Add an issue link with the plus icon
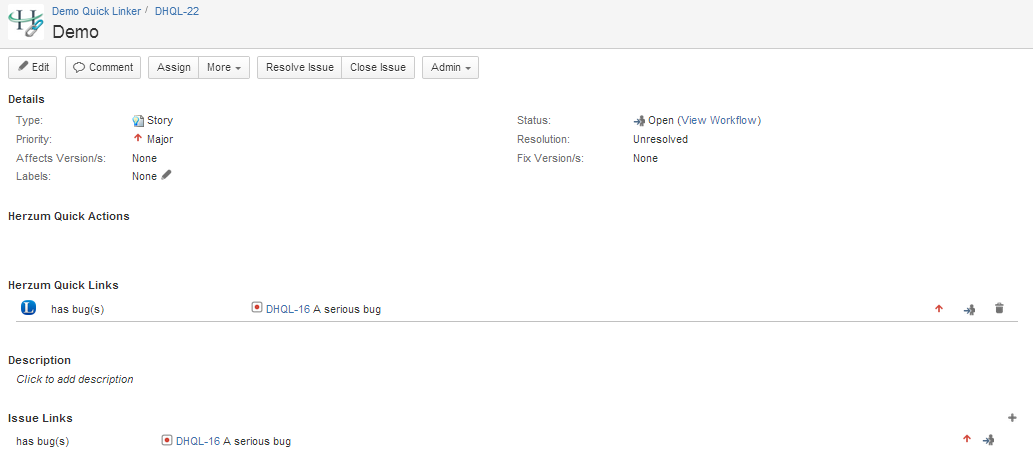 (1011, 418)
